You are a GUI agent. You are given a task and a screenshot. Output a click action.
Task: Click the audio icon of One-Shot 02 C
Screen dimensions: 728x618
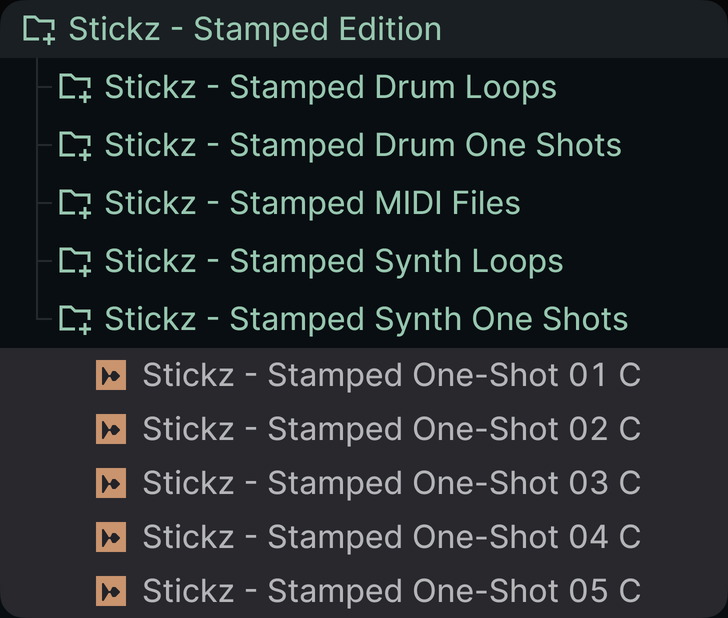(111, 429)
